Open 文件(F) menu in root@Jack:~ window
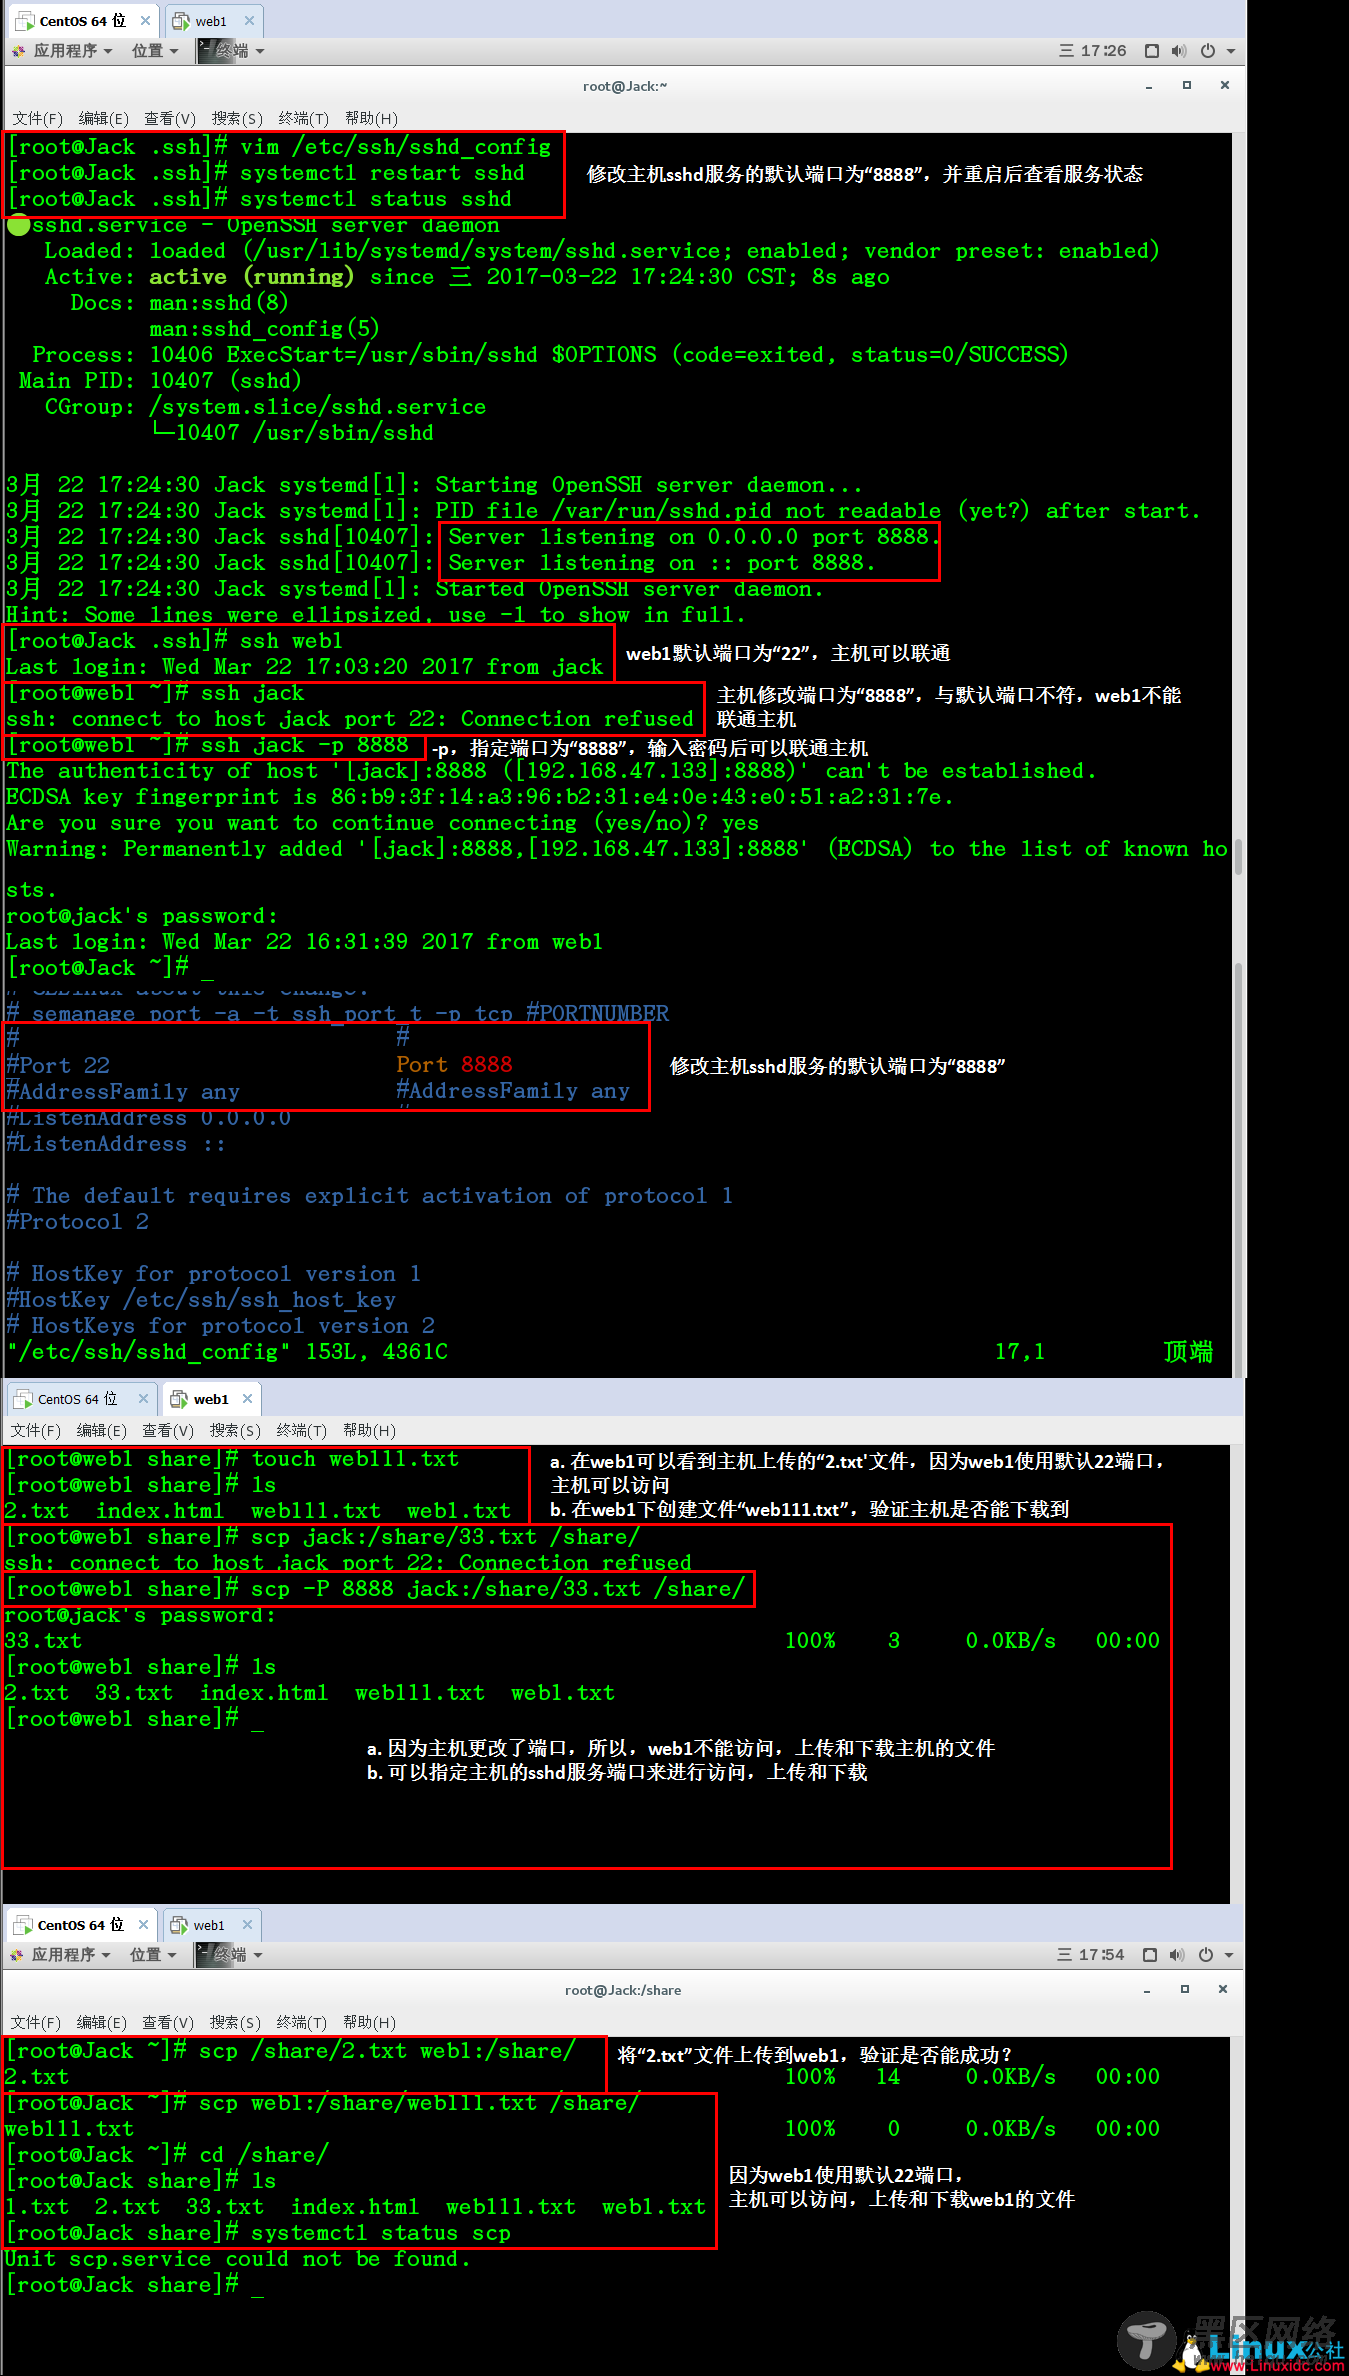Image resolution: width=1349 pixels, height=2376 pixels. click(37, 119)
